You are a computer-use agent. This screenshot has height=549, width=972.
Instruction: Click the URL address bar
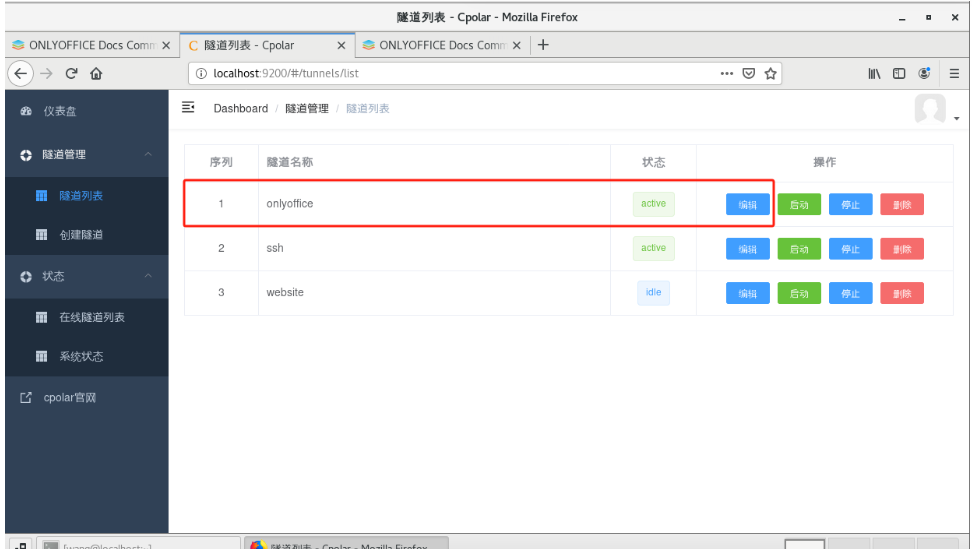450,73
